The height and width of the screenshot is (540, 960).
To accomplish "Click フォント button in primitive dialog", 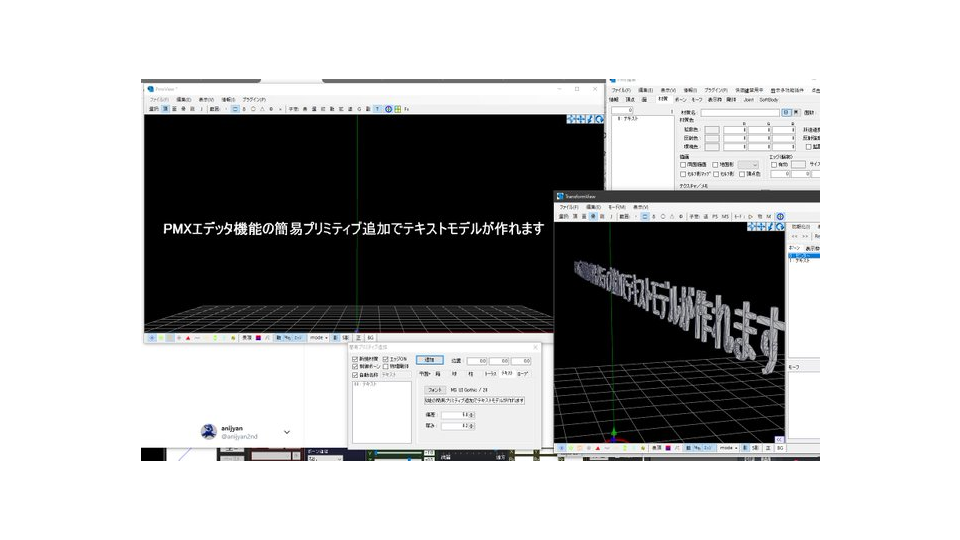I will pos(435,390).
